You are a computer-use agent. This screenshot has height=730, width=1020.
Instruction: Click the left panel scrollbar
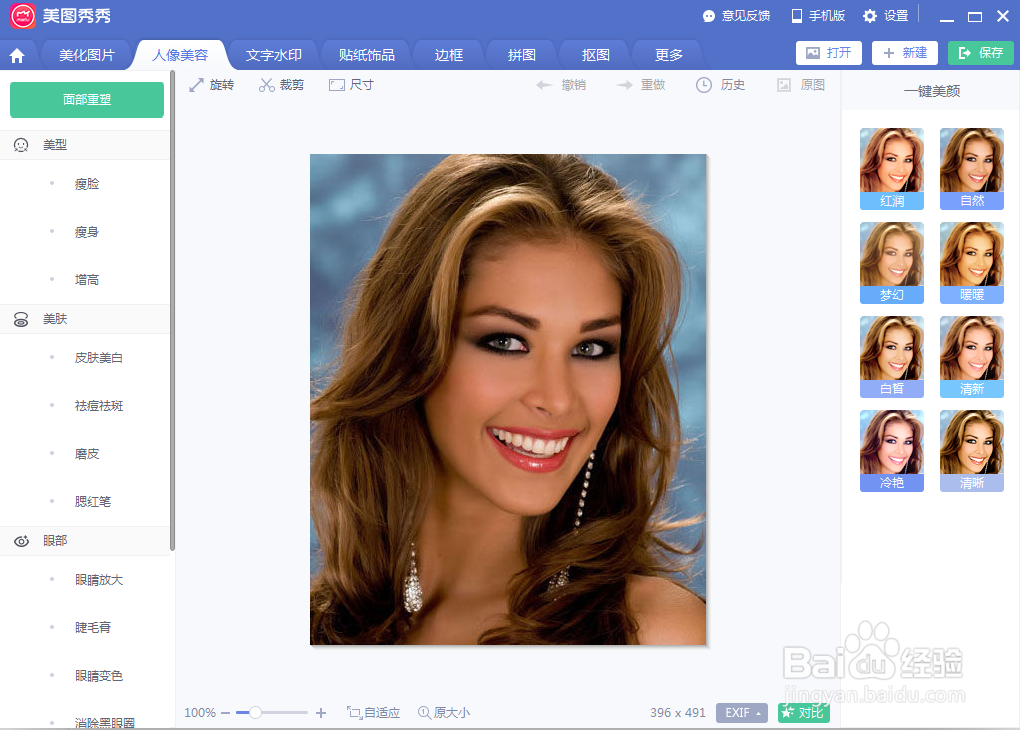click(x=172, y=311)
